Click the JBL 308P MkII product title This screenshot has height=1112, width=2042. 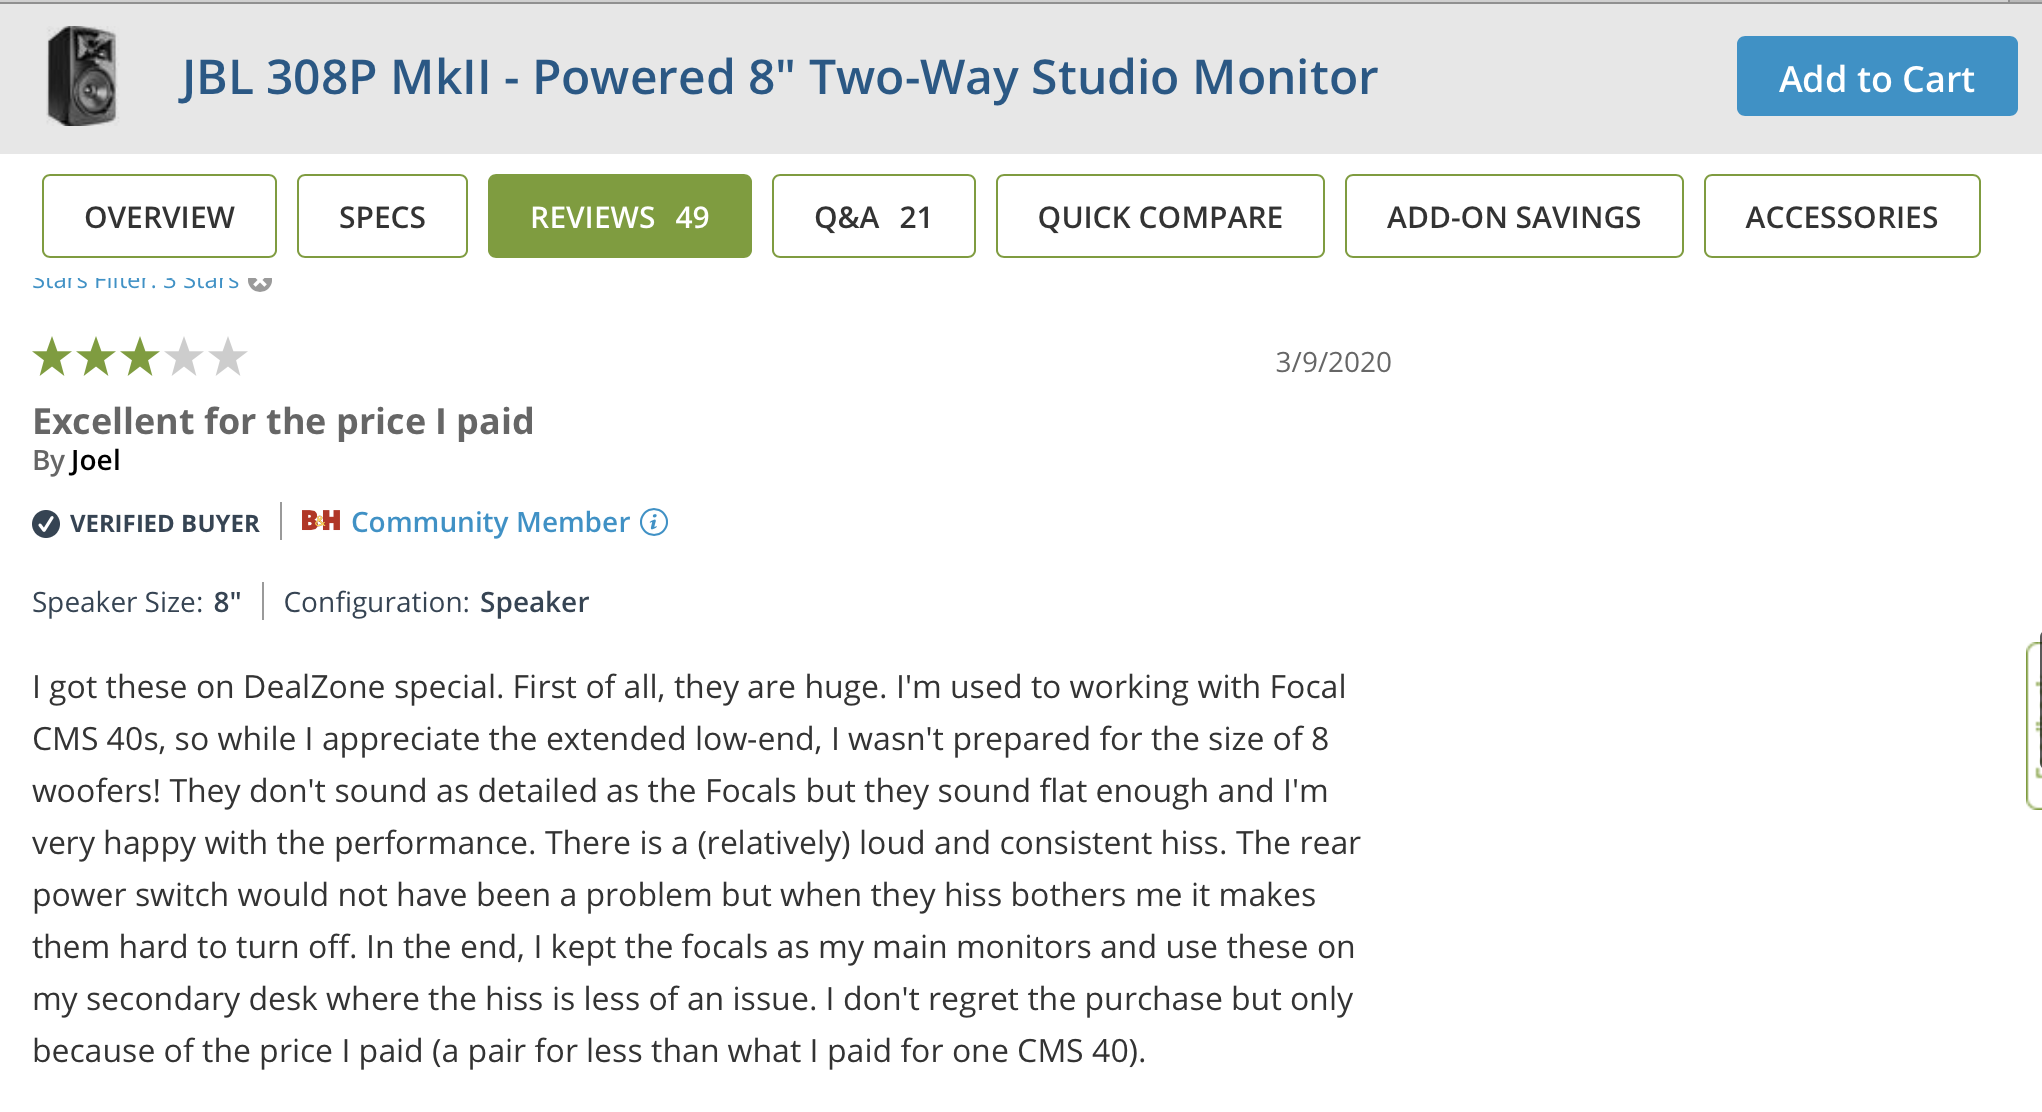tap(779, 77)
